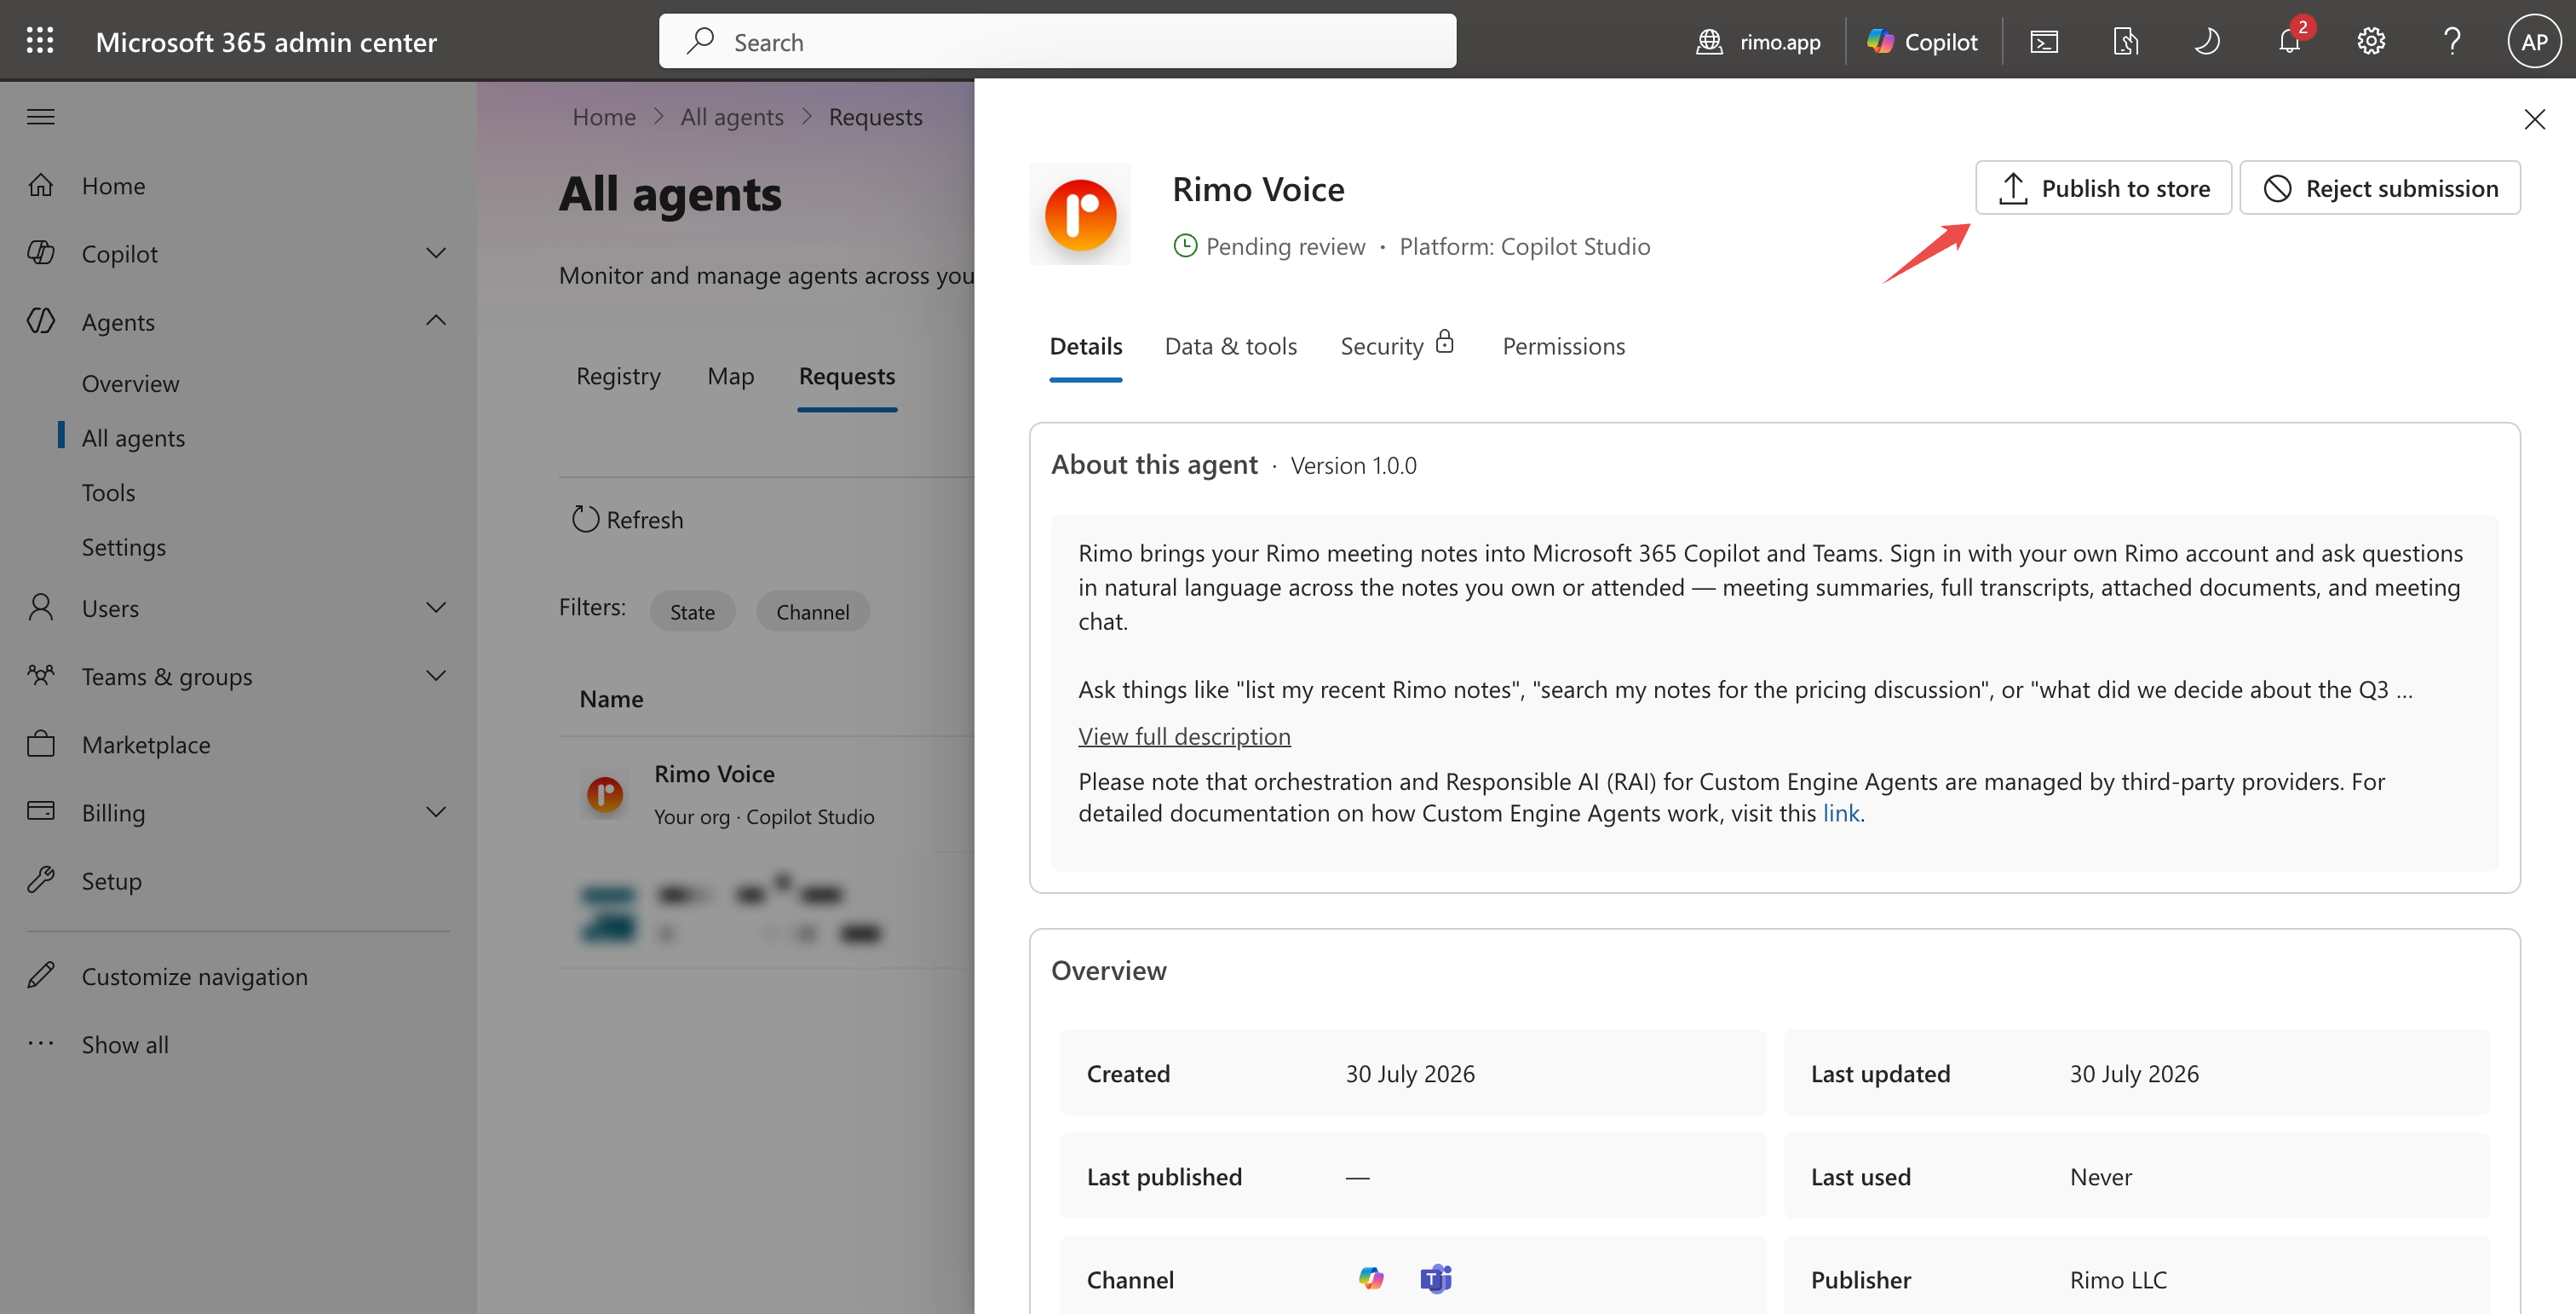
Task: Click the Marketplace bag icon in sidebar
Action: 41,744
